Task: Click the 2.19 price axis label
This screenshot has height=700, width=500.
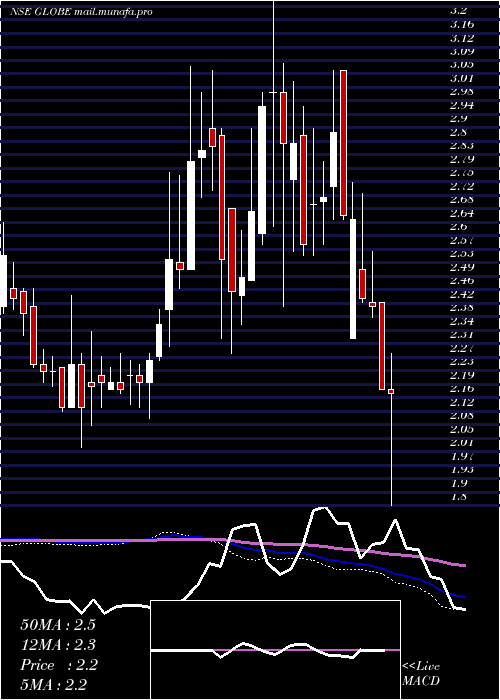Action: pyautogui.click(x=462, y=375)
